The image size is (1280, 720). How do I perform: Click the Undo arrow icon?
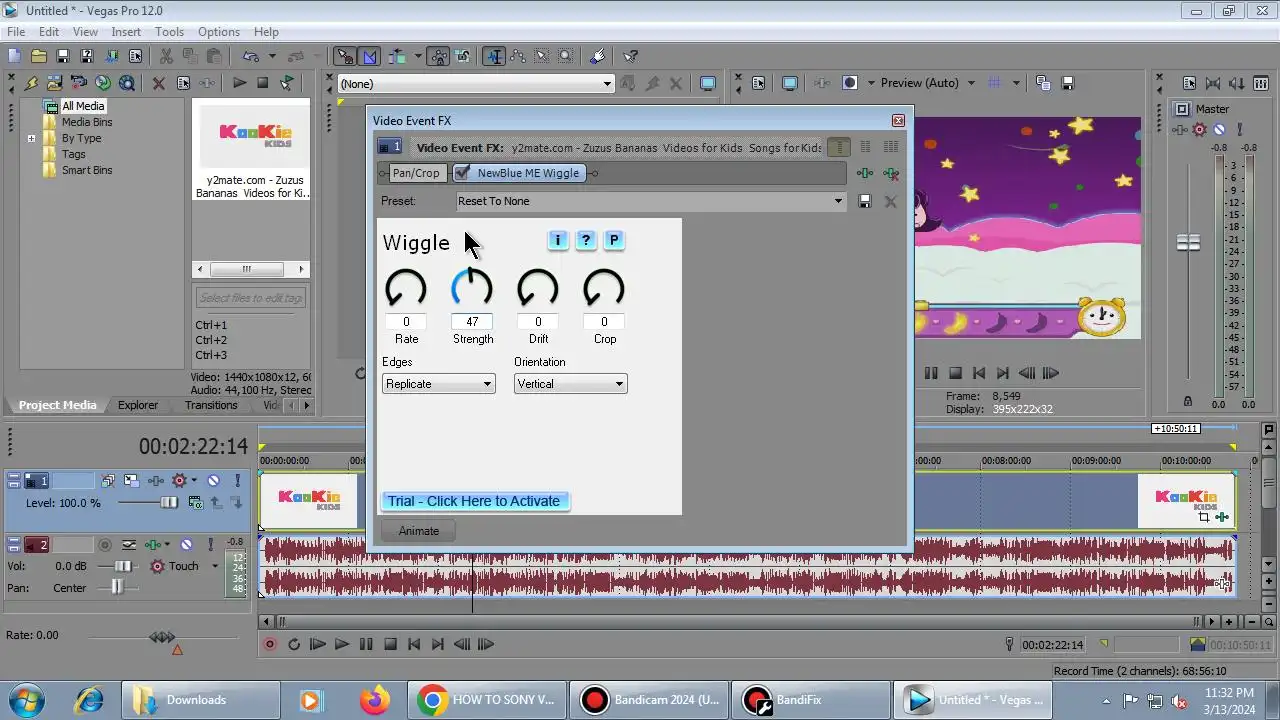point(250,56)
